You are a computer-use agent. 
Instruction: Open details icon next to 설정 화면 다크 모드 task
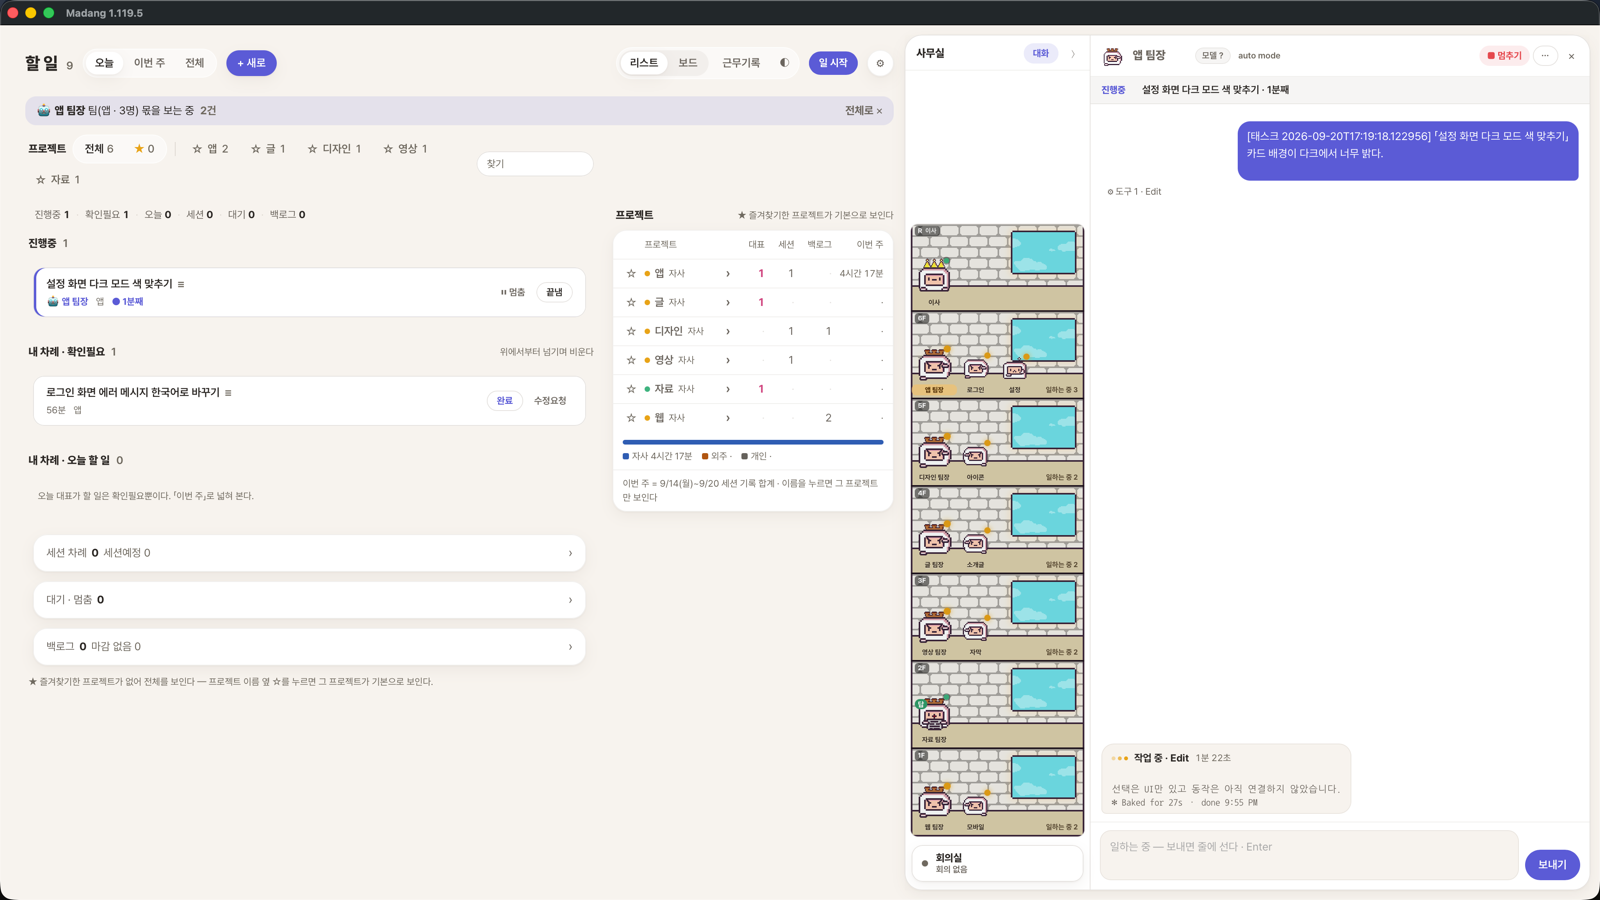click(181, 284)
